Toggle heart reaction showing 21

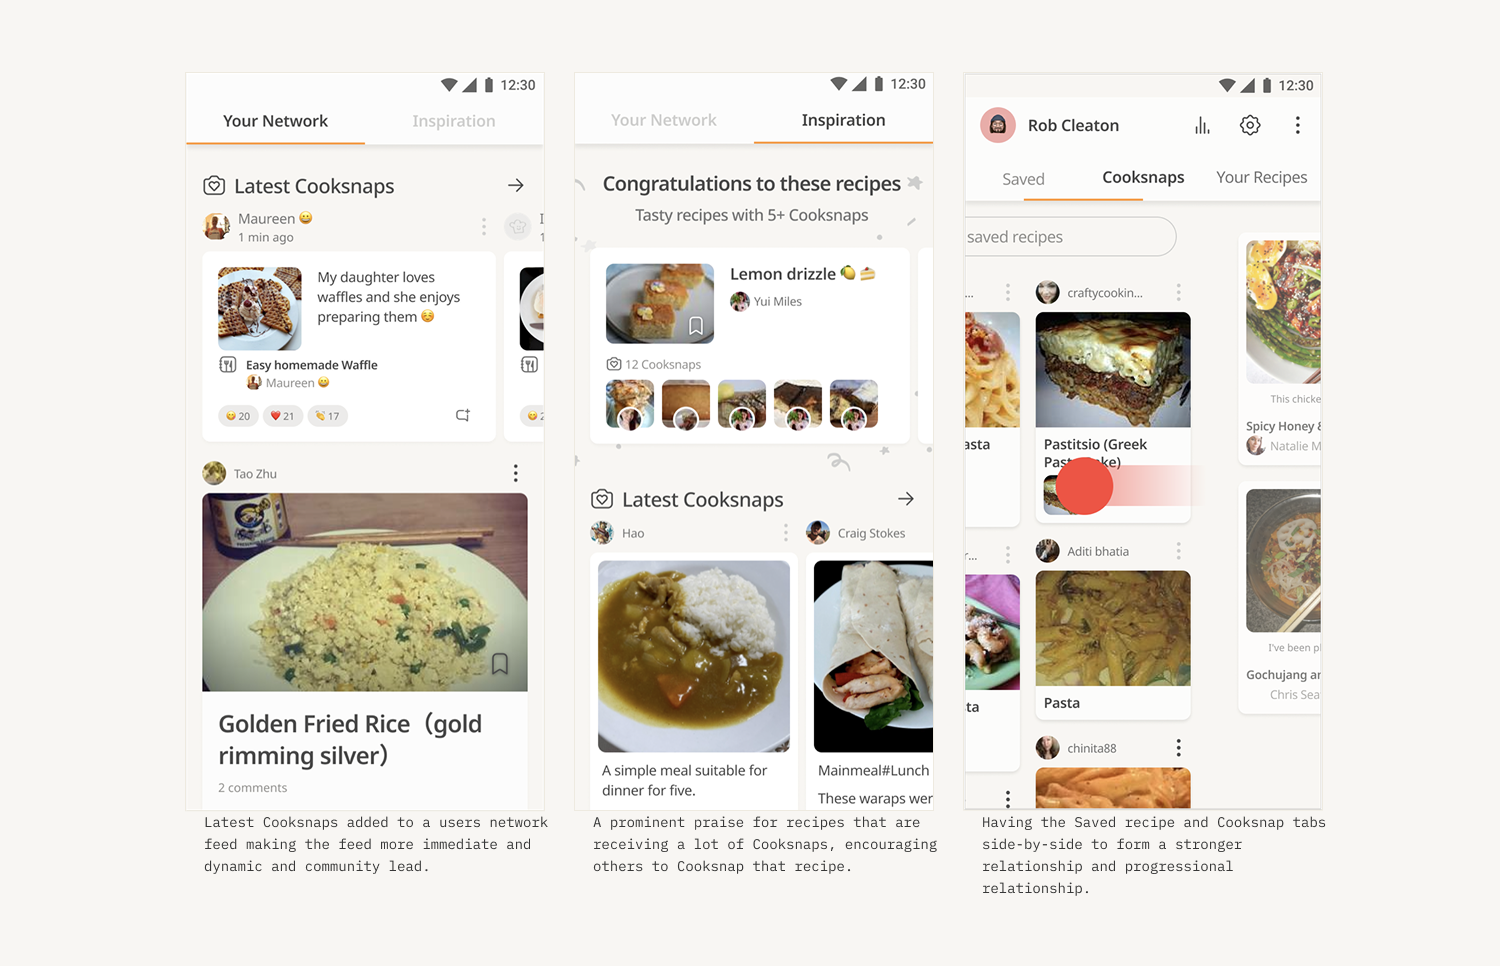tap(283, 416)
